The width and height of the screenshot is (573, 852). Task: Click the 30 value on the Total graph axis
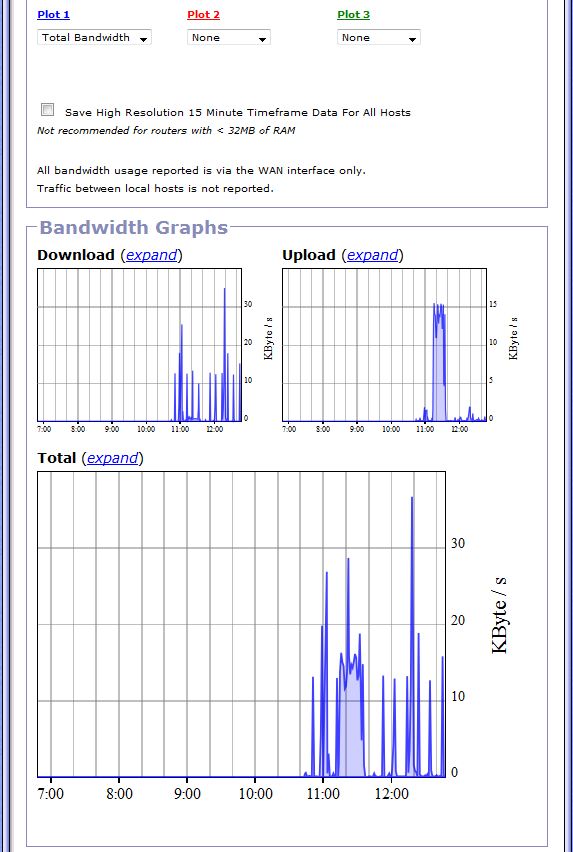click(458, 543)
